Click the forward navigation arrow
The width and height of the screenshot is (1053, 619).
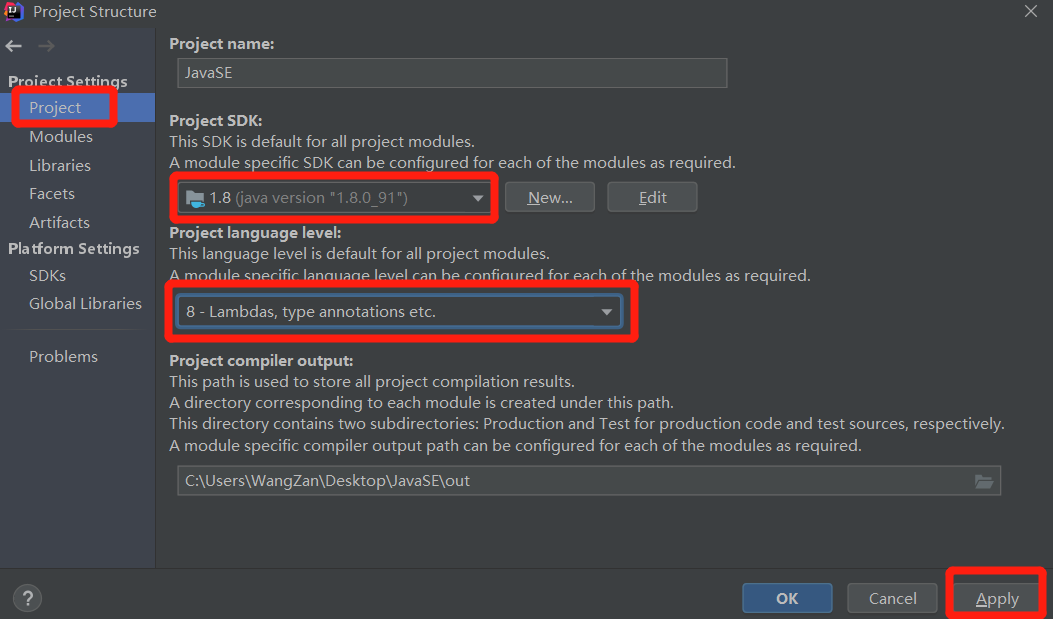(x=46, y=46)
